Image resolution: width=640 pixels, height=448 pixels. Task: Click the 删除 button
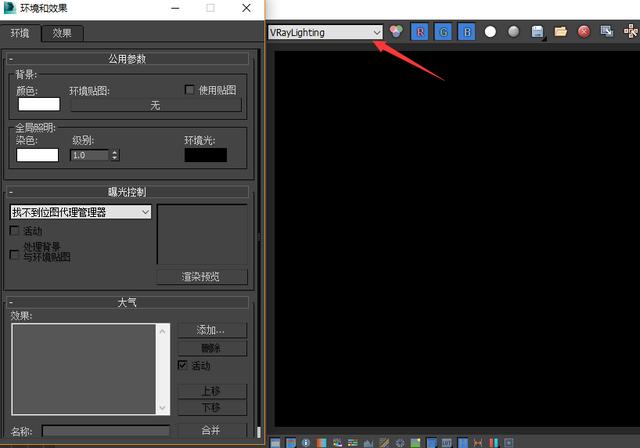tap(212, 348)
